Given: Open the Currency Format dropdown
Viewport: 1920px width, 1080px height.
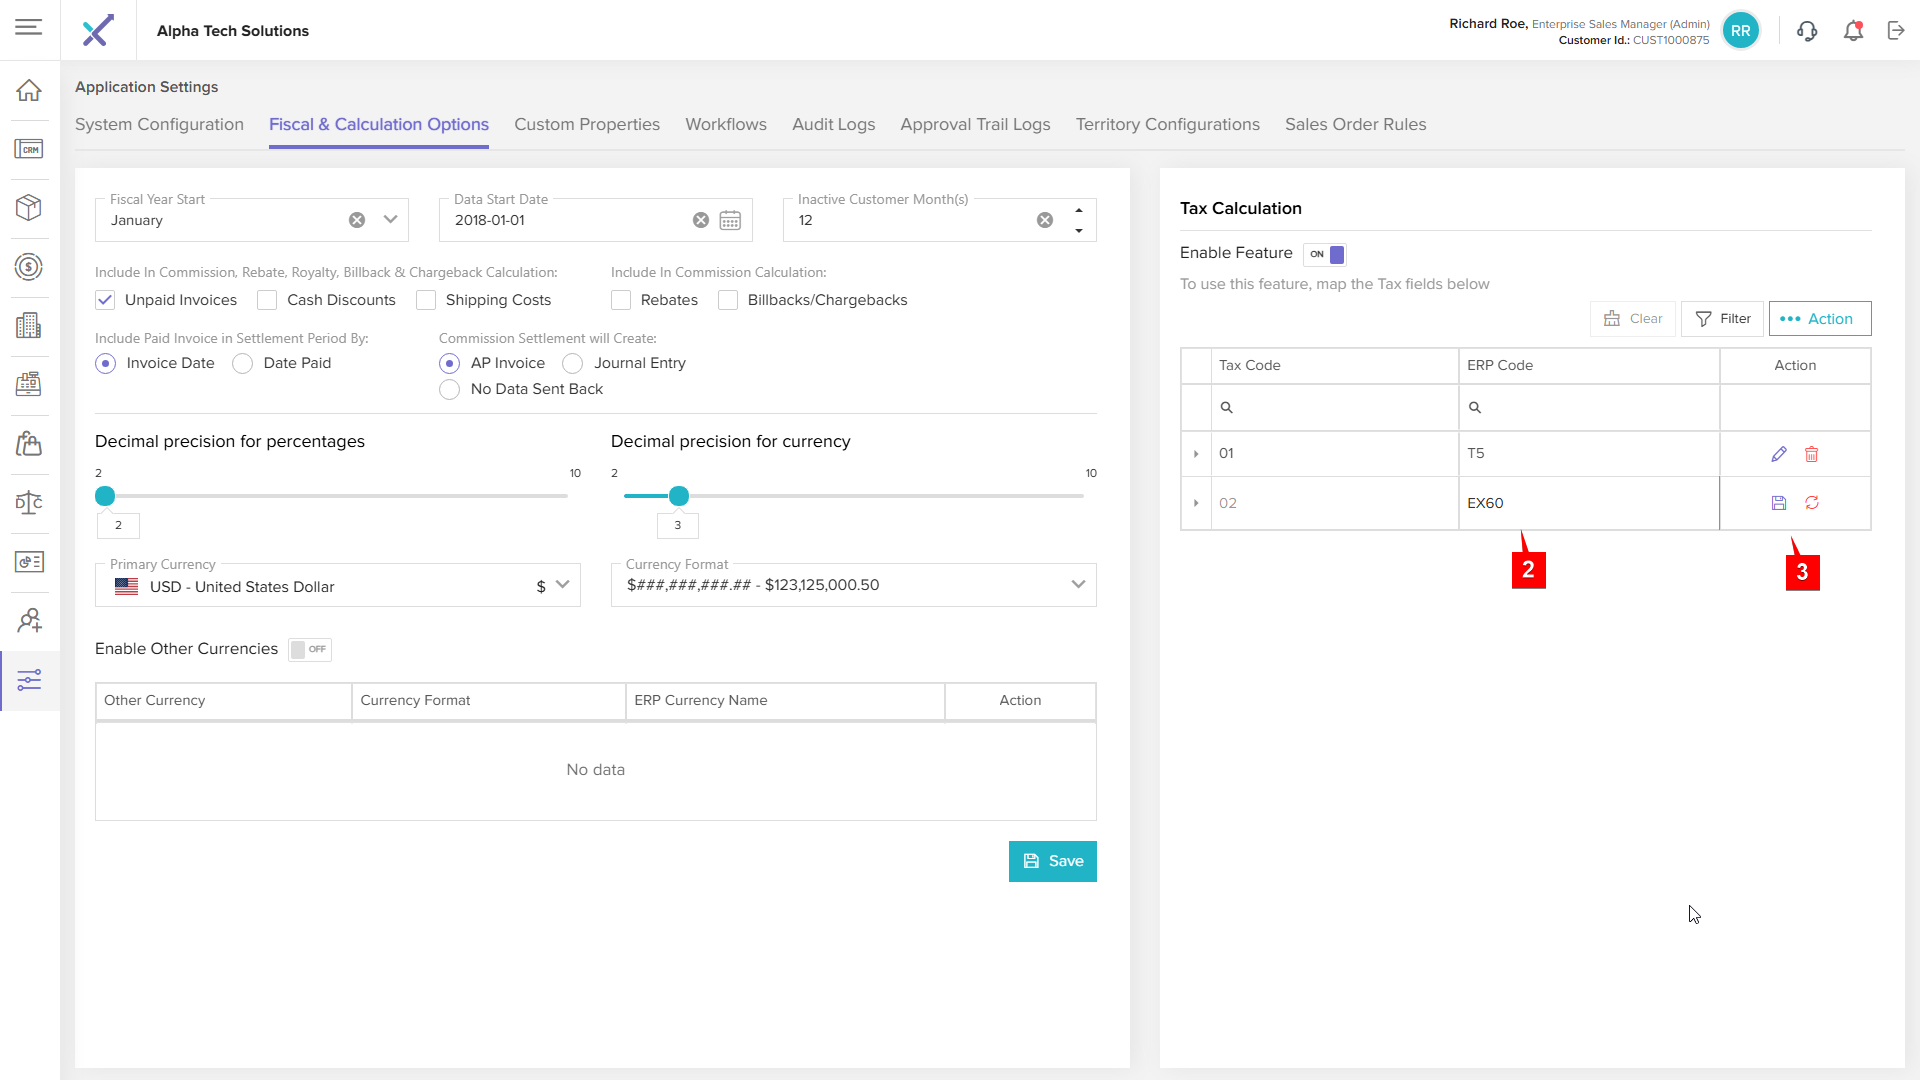Looking at the screenshot, I should coord(1077,585).
